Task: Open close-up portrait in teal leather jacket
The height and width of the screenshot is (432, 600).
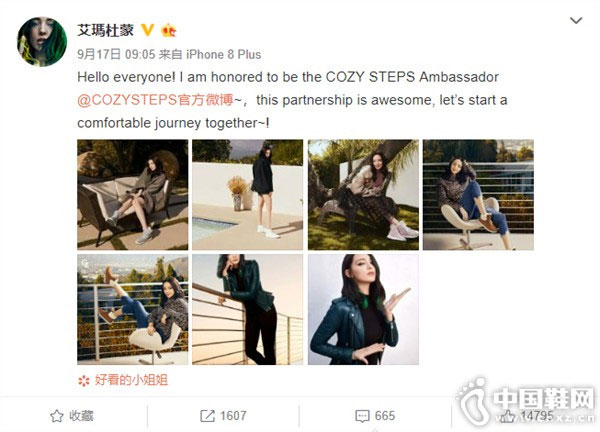Action: pos(363,310)
